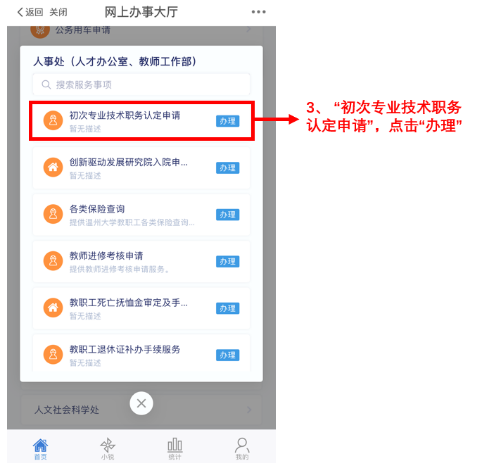
Task: Click the orange icon for 教师进修考核申请
Action: (53, 261)
